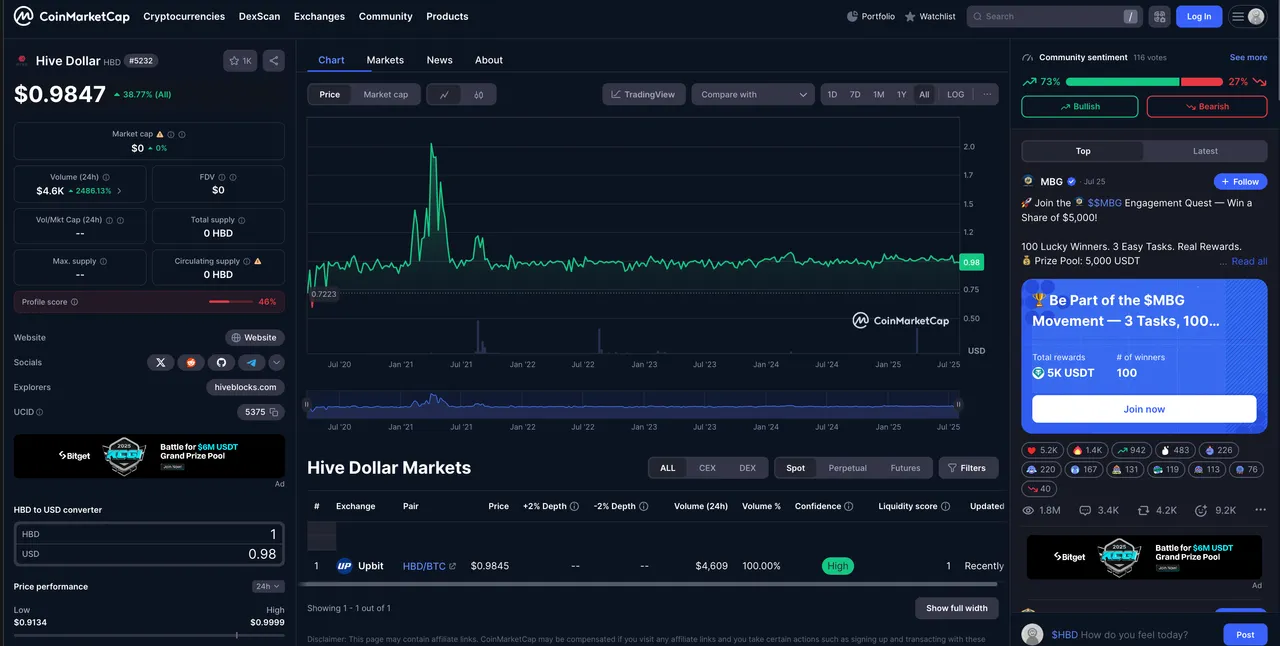The width and height of the screenshot is (1280, 646).
Task: Click Circulating supply warning icon
Action: [258, 261]
